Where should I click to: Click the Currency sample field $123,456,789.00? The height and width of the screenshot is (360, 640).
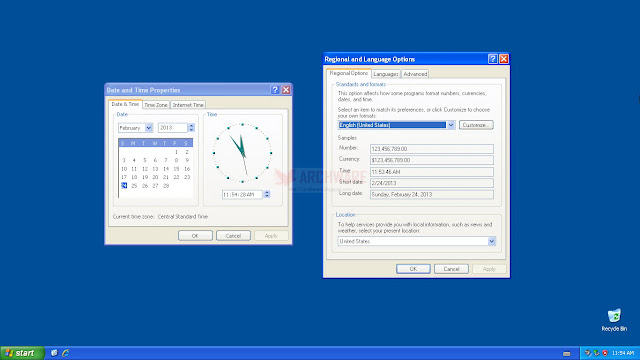click(x=432, y=160)
